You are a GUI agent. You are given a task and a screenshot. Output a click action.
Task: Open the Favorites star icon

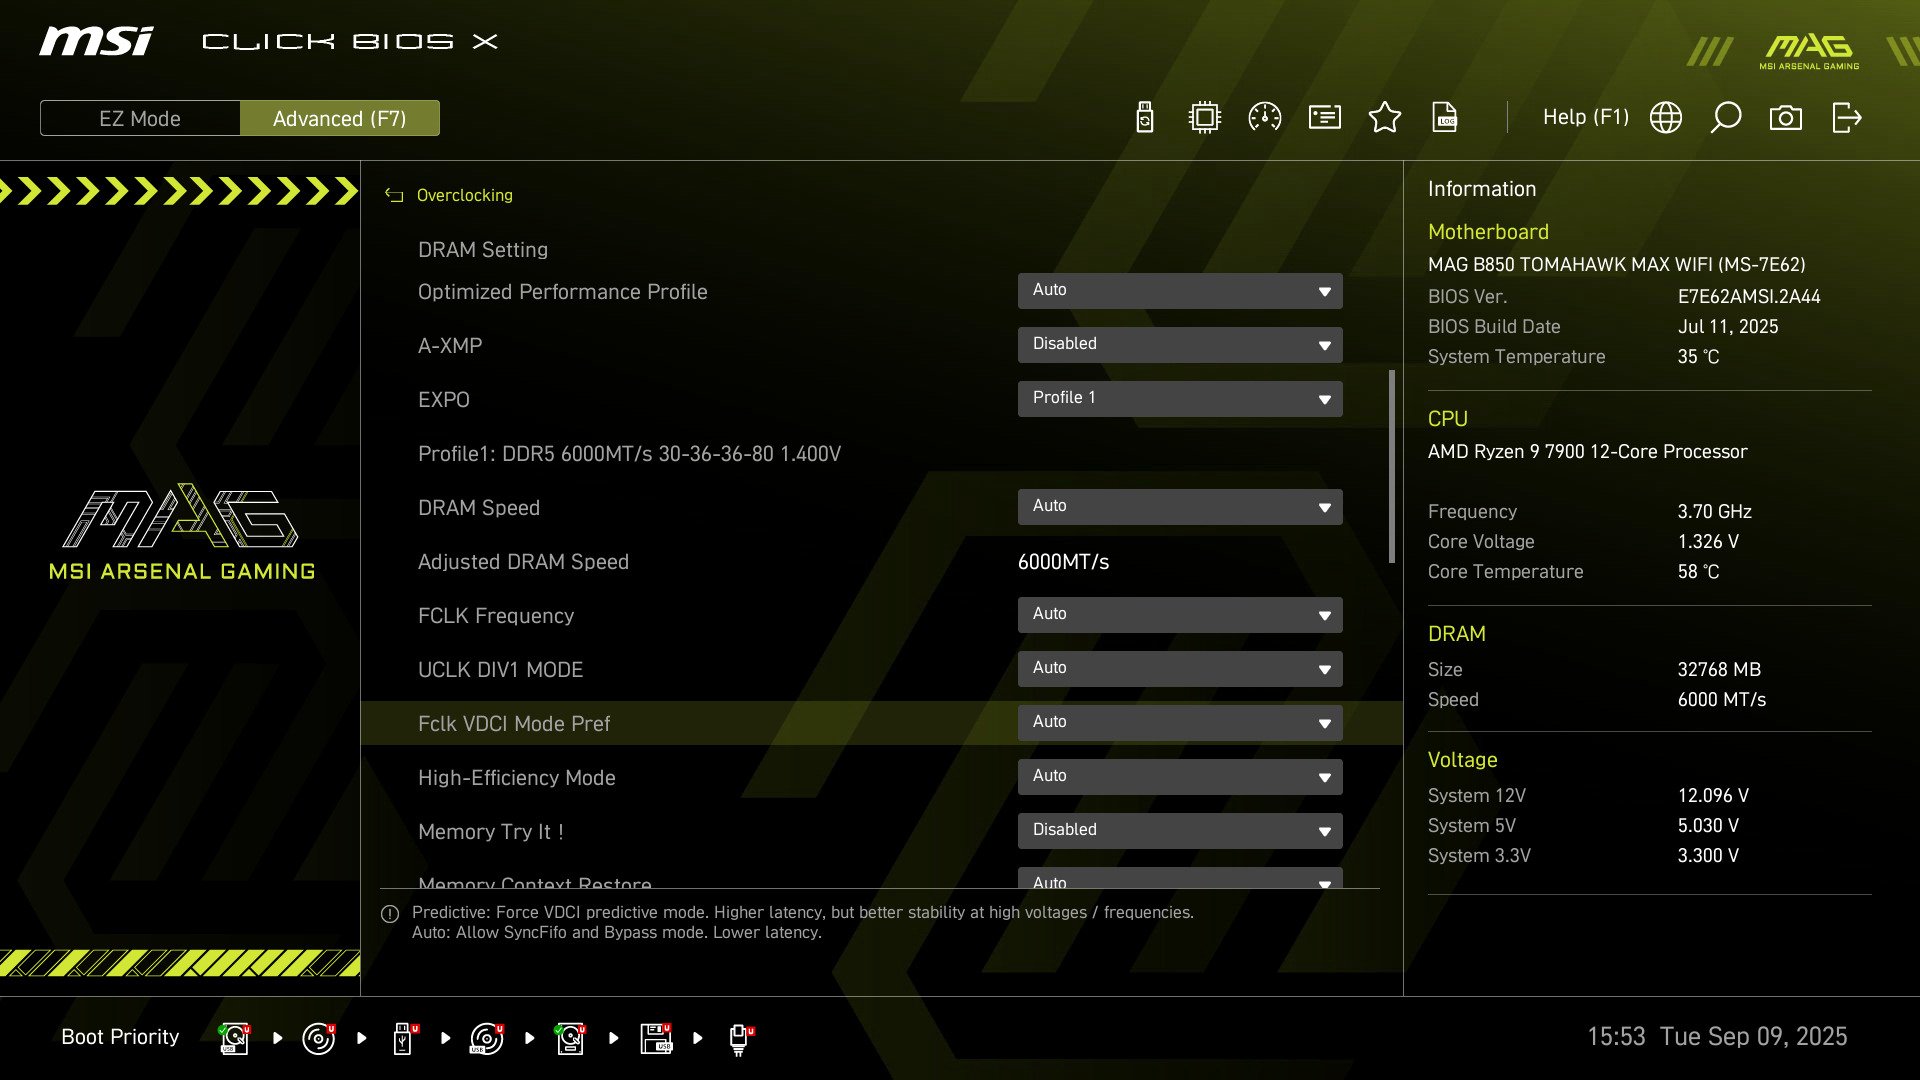(1385, 117)
